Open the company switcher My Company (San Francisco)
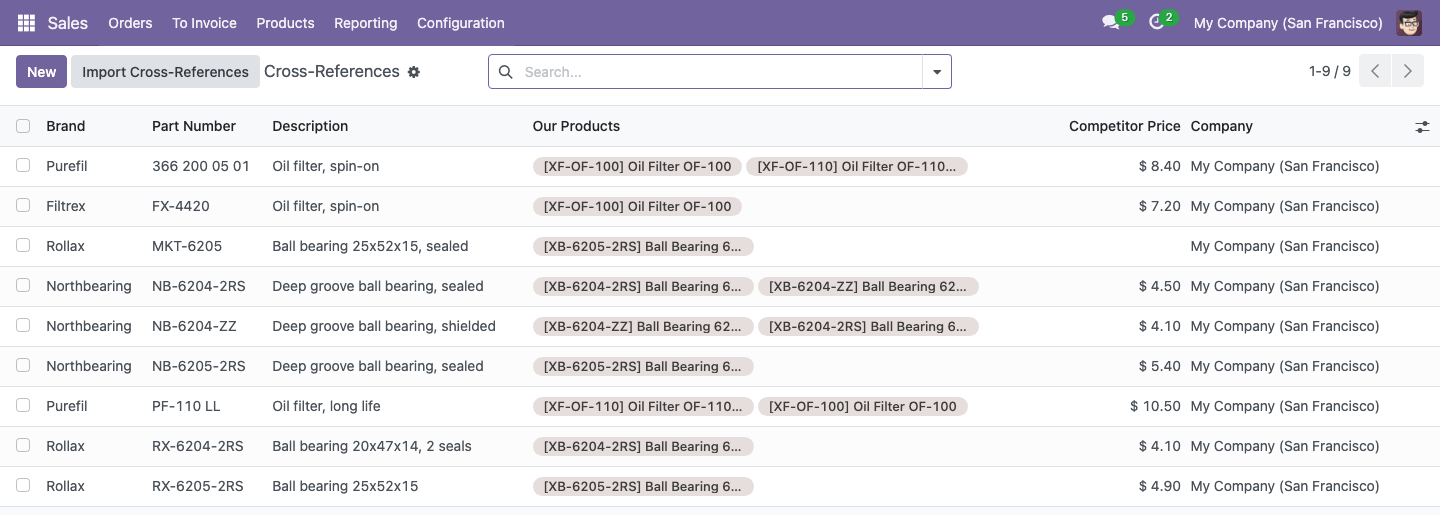 pyautogui.click(x=1288, y=23)
